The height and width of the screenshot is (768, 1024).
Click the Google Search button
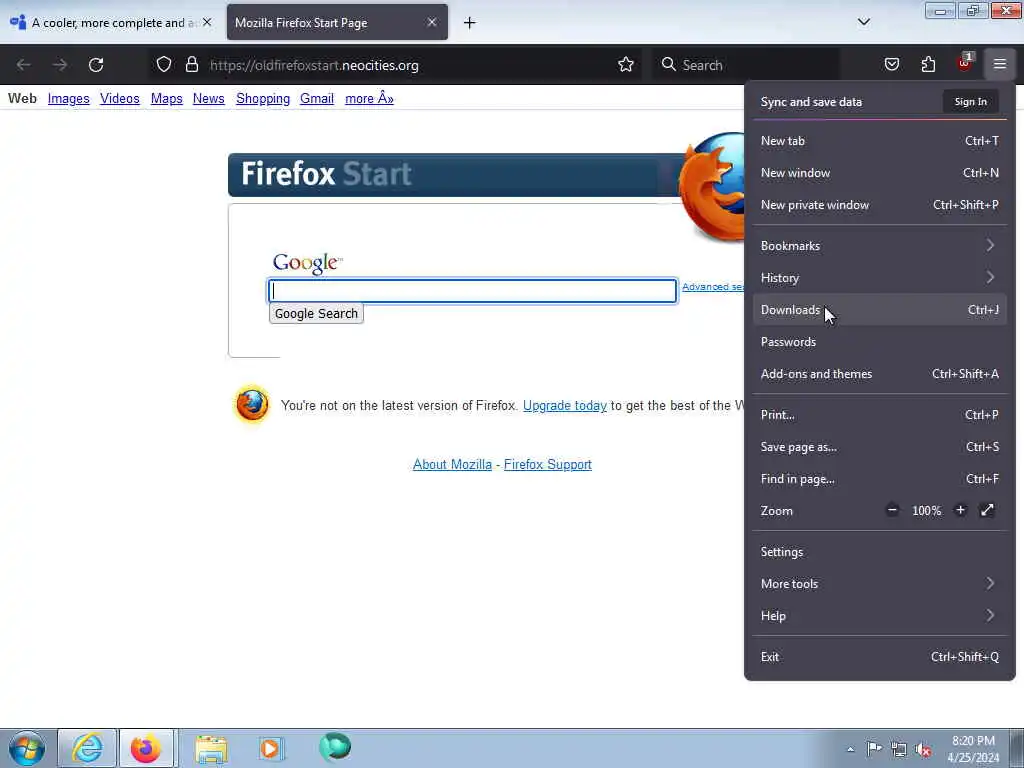click(x=316, y=313)
